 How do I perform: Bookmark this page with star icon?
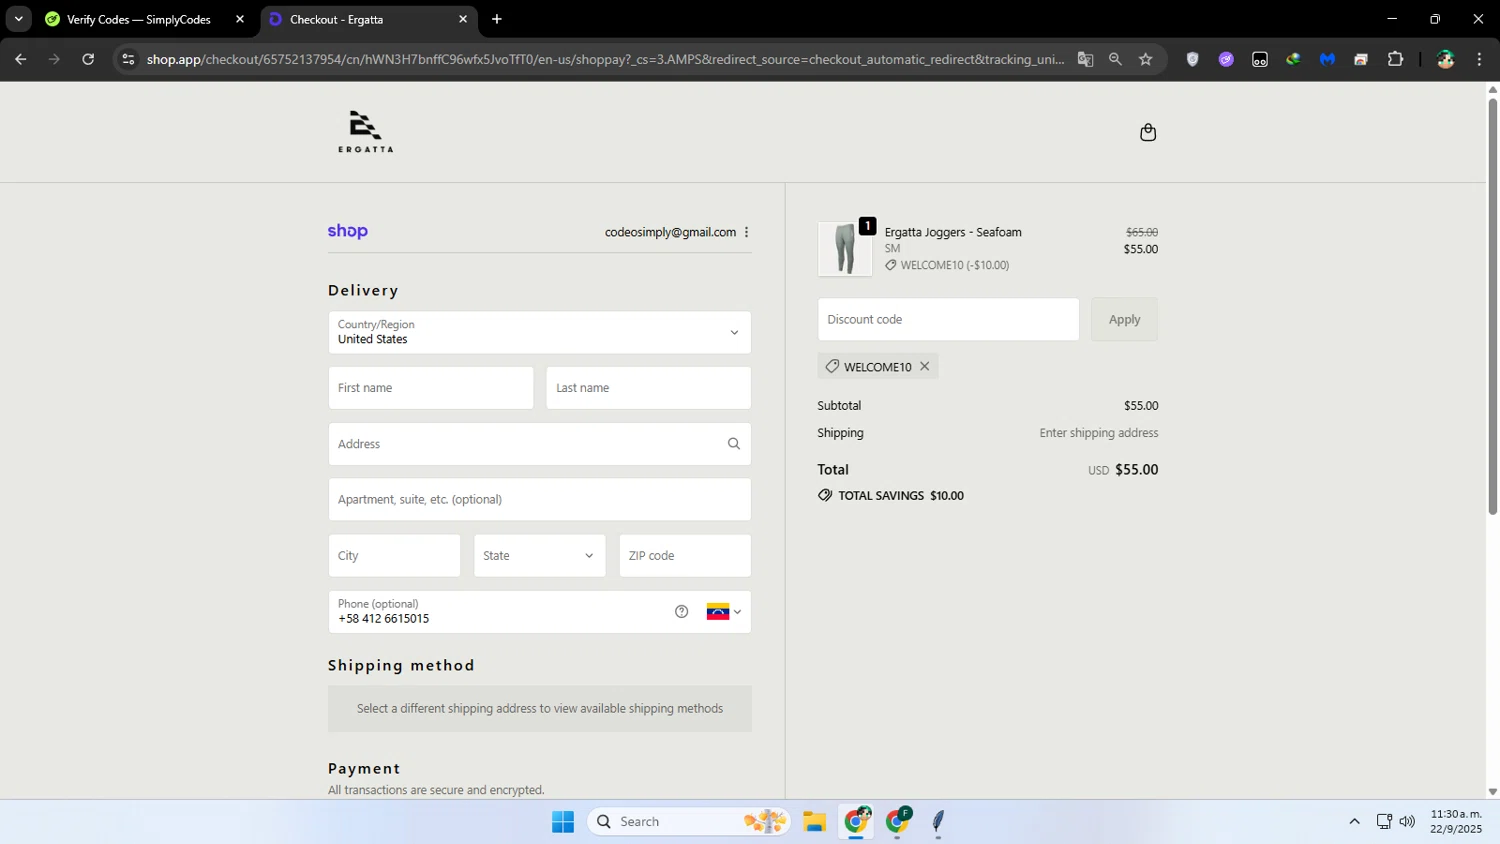coord(1146,59)
